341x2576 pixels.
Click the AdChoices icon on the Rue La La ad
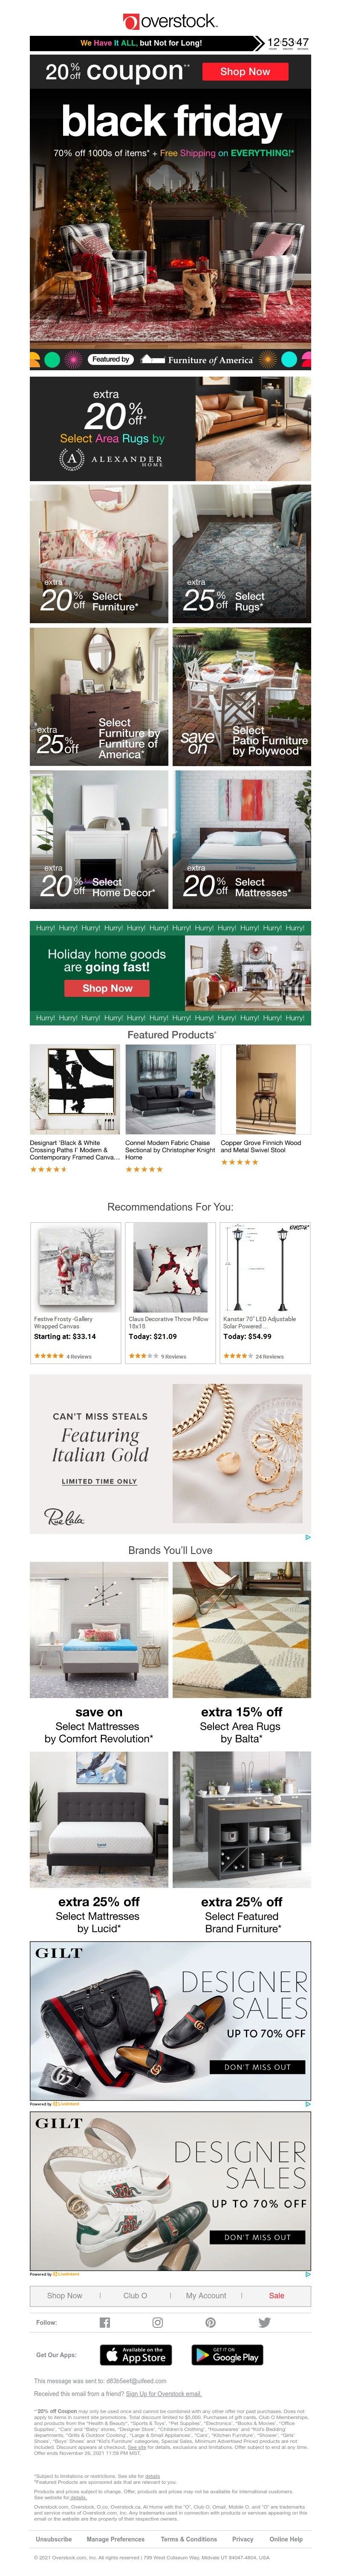(307, 1537)
